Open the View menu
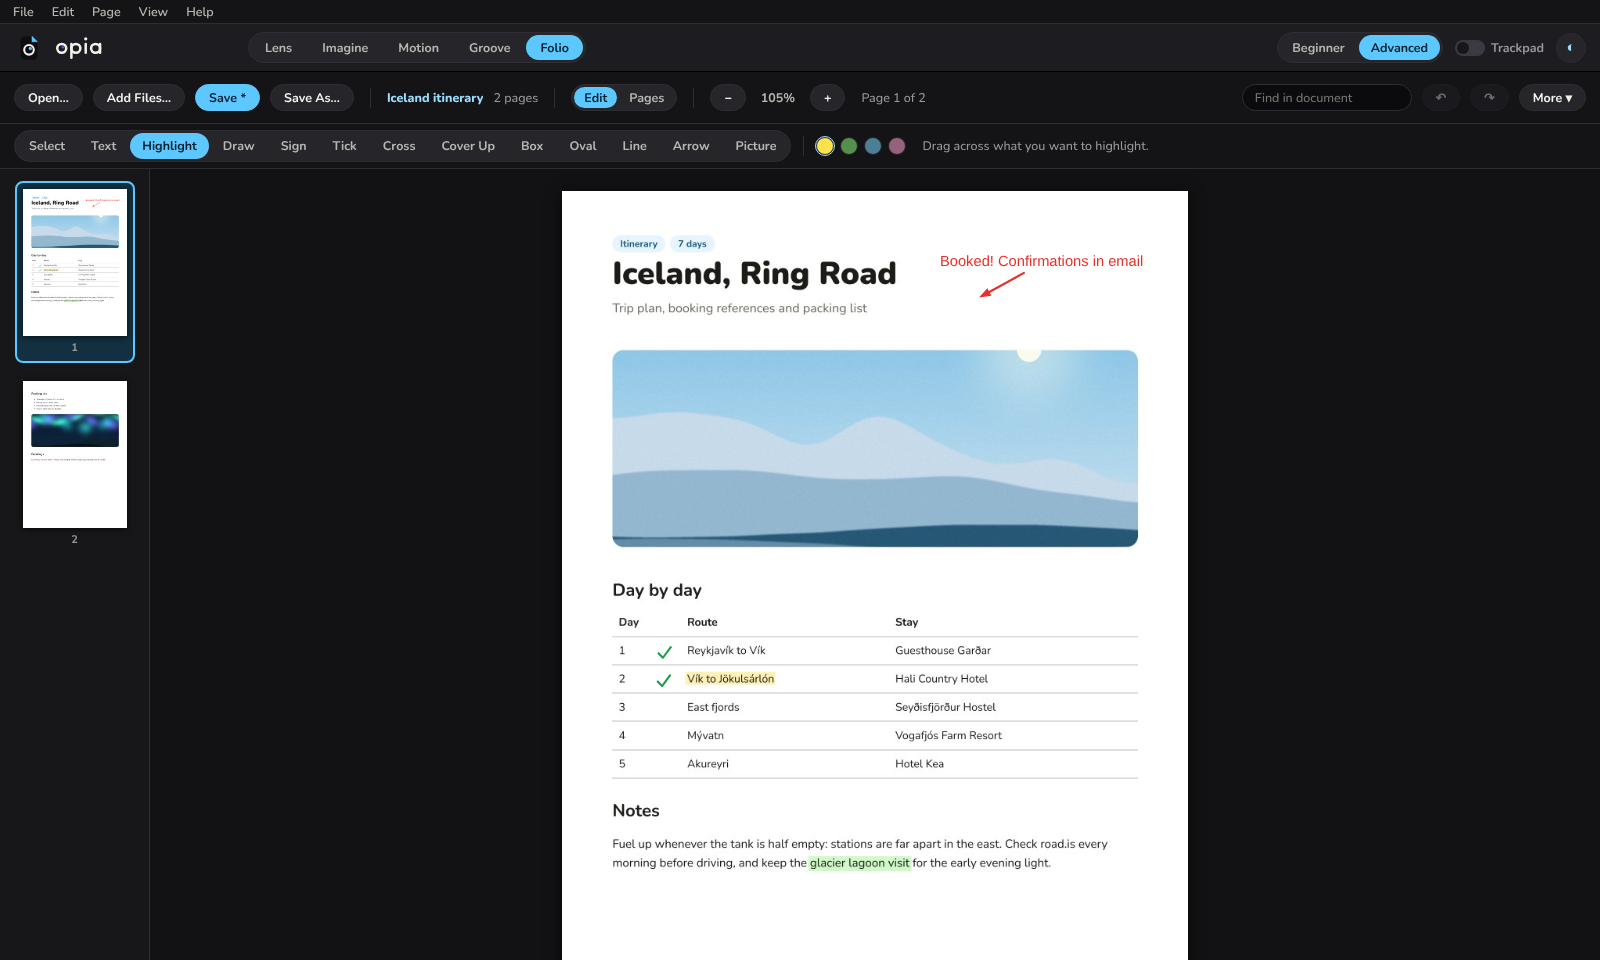The image size is (1600, 960). 153,12
